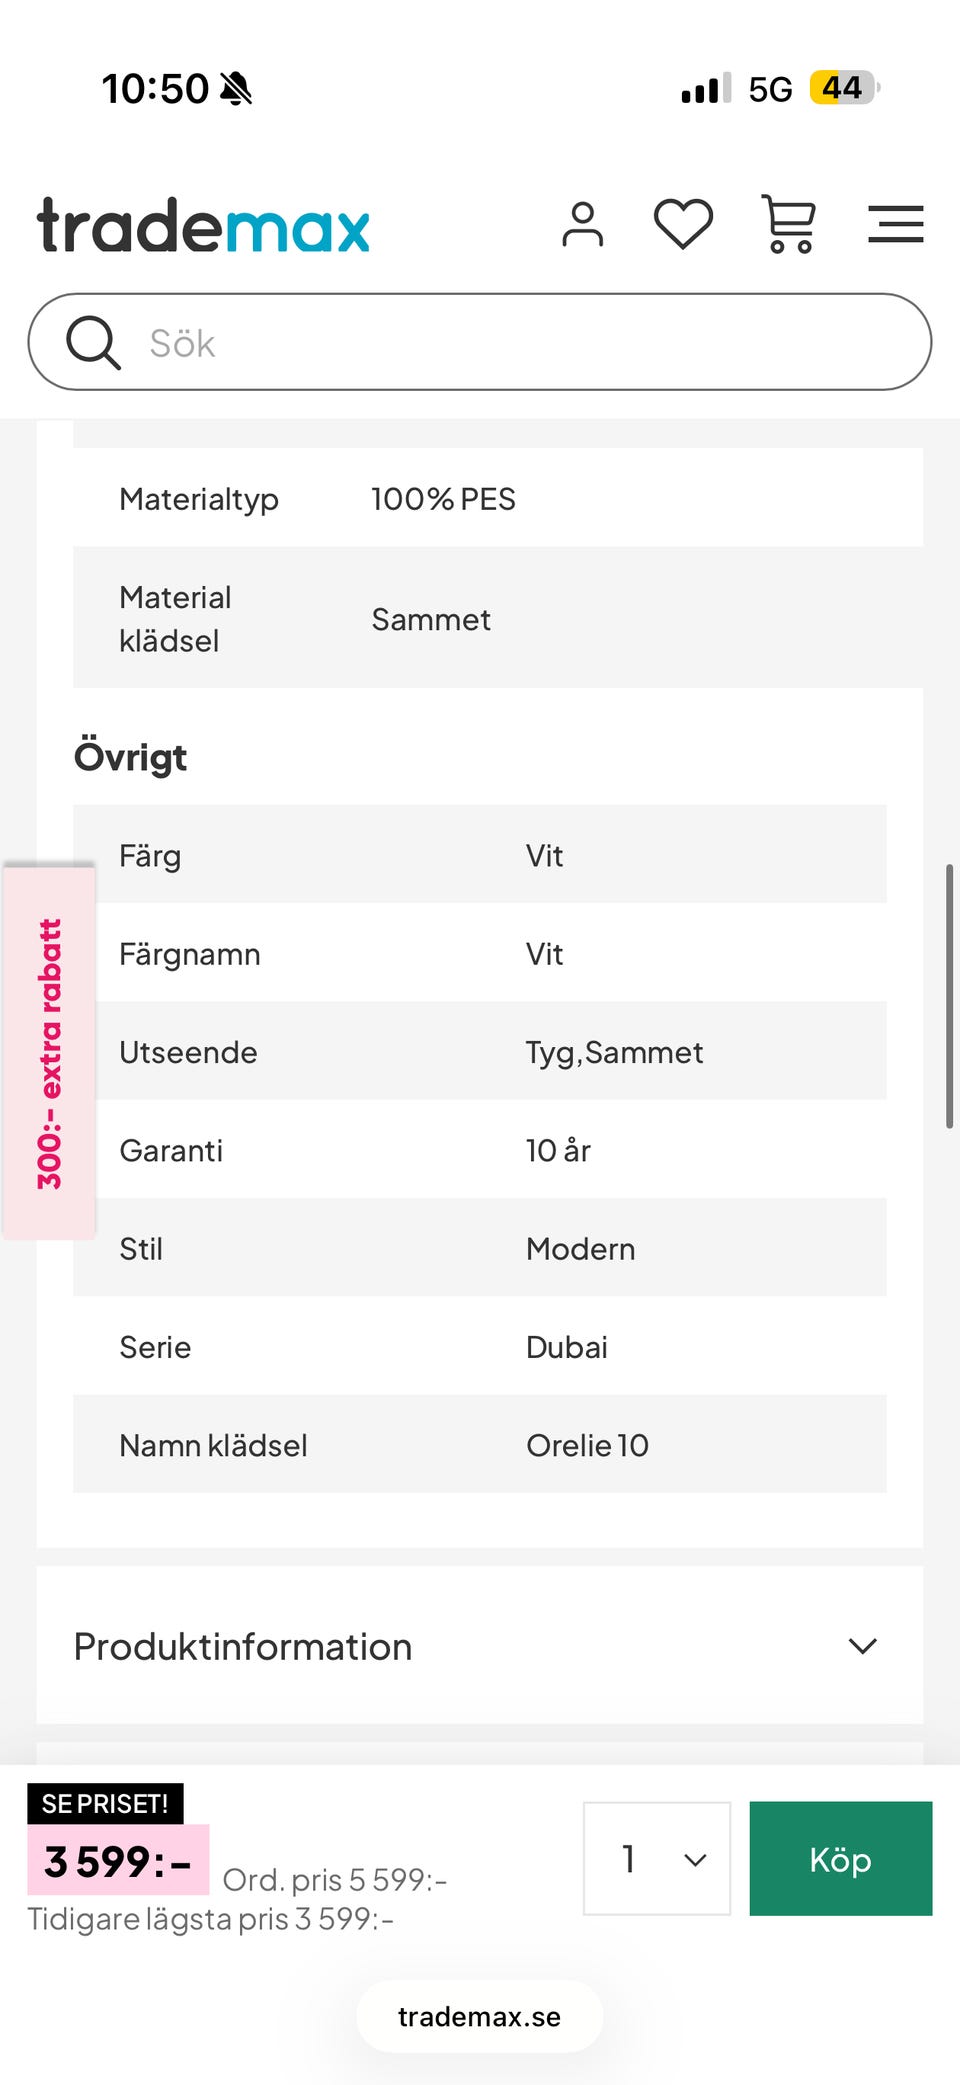960x2085 pixels.
Task: Open the 300:- extra rabatt side tab
Action: [x=50, y=1053]
